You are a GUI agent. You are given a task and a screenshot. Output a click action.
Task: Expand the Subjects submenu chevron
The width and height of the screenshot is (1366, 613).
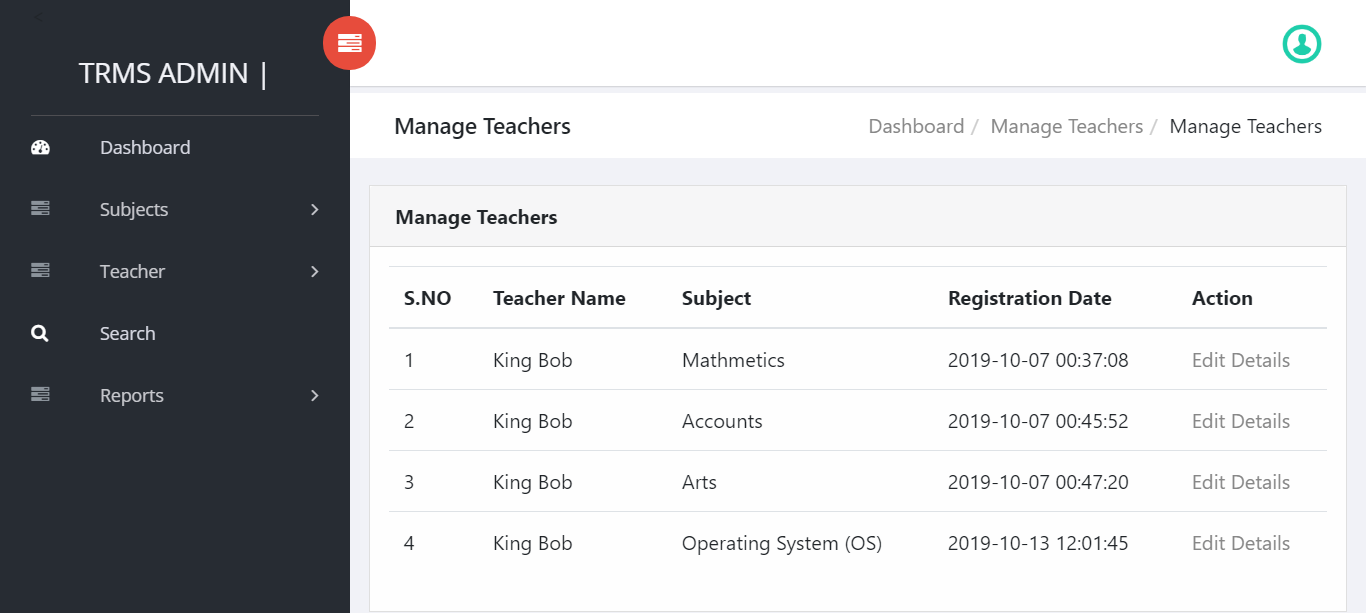point(314,209)
